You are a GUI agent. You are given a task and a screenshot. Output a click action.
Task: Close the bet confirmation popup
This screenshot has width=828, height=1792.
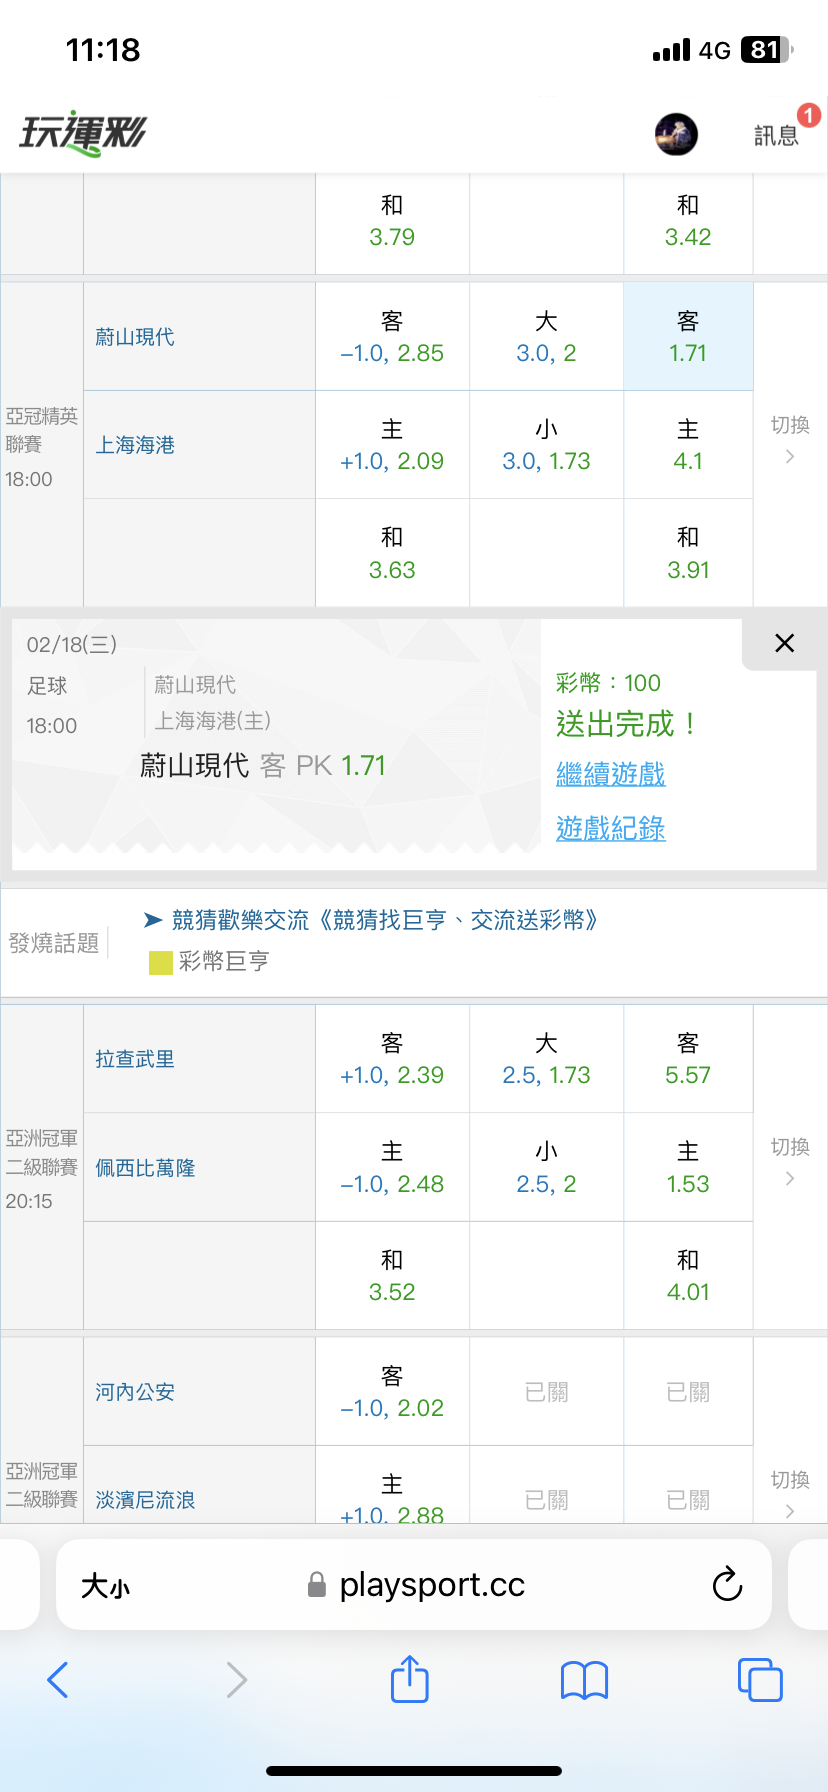point(784,643)
